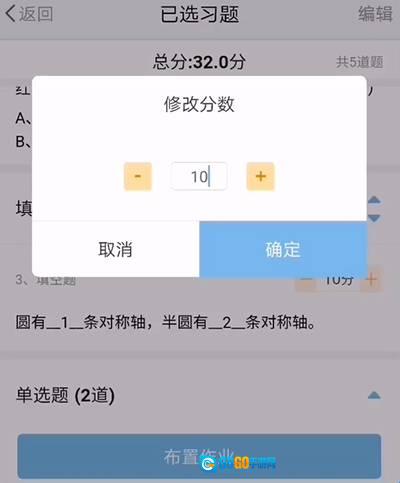Screen dimensions: 400x483
Task: Tap the 共5道题 question count label
Action: tap(359, 62)
